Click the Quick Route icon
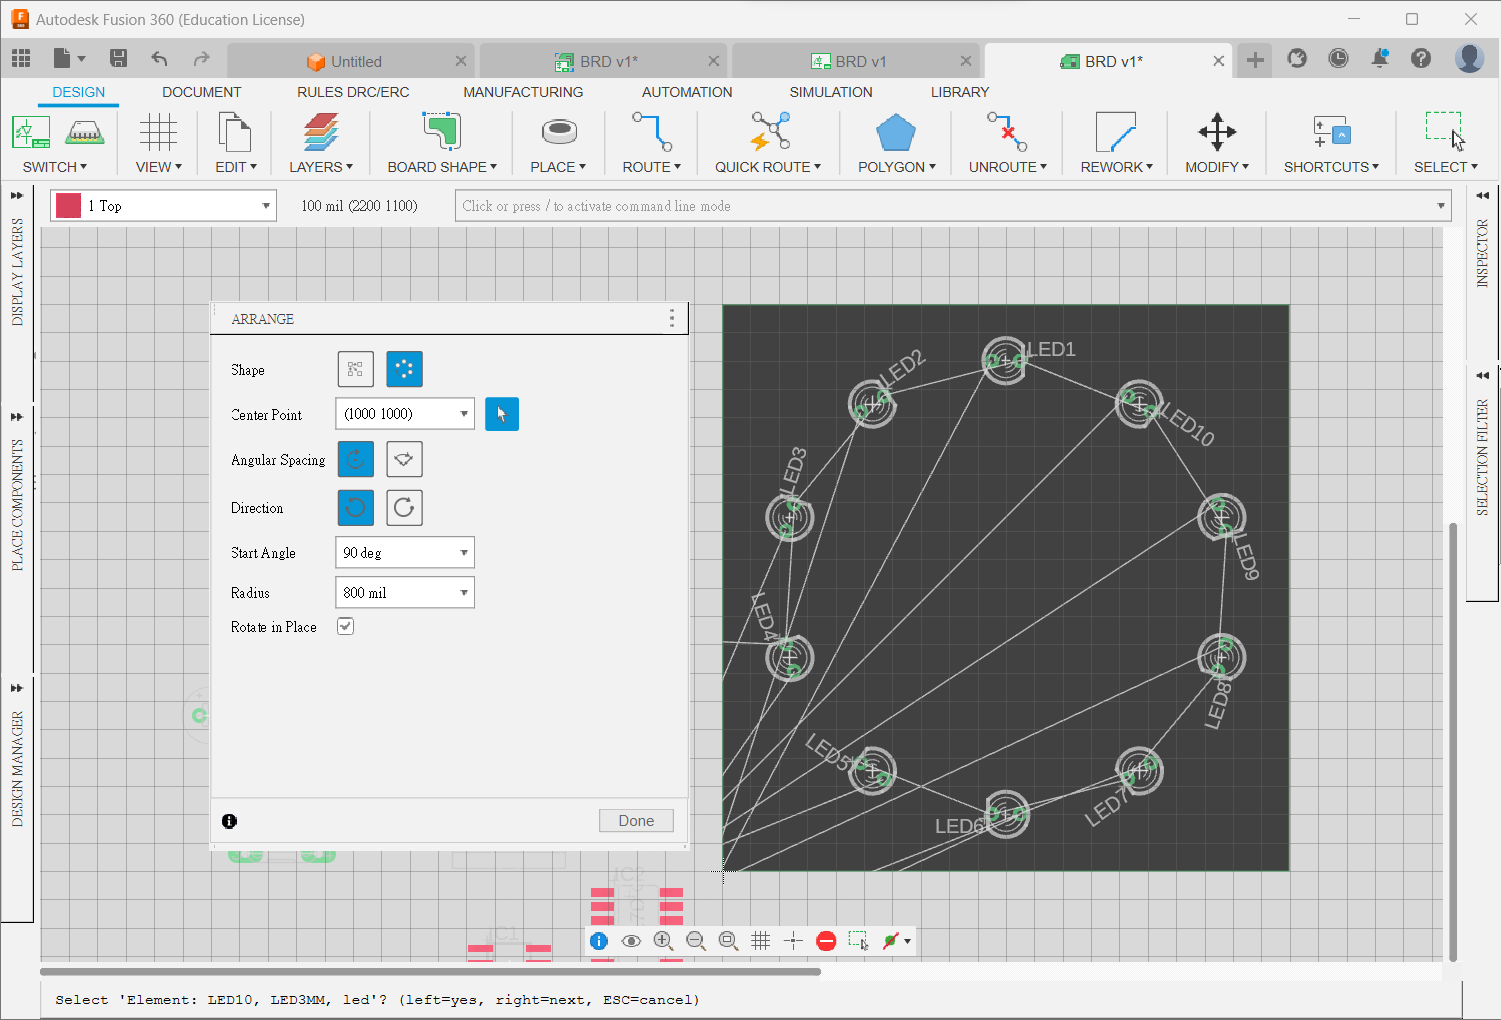 (x=769, y=133)
